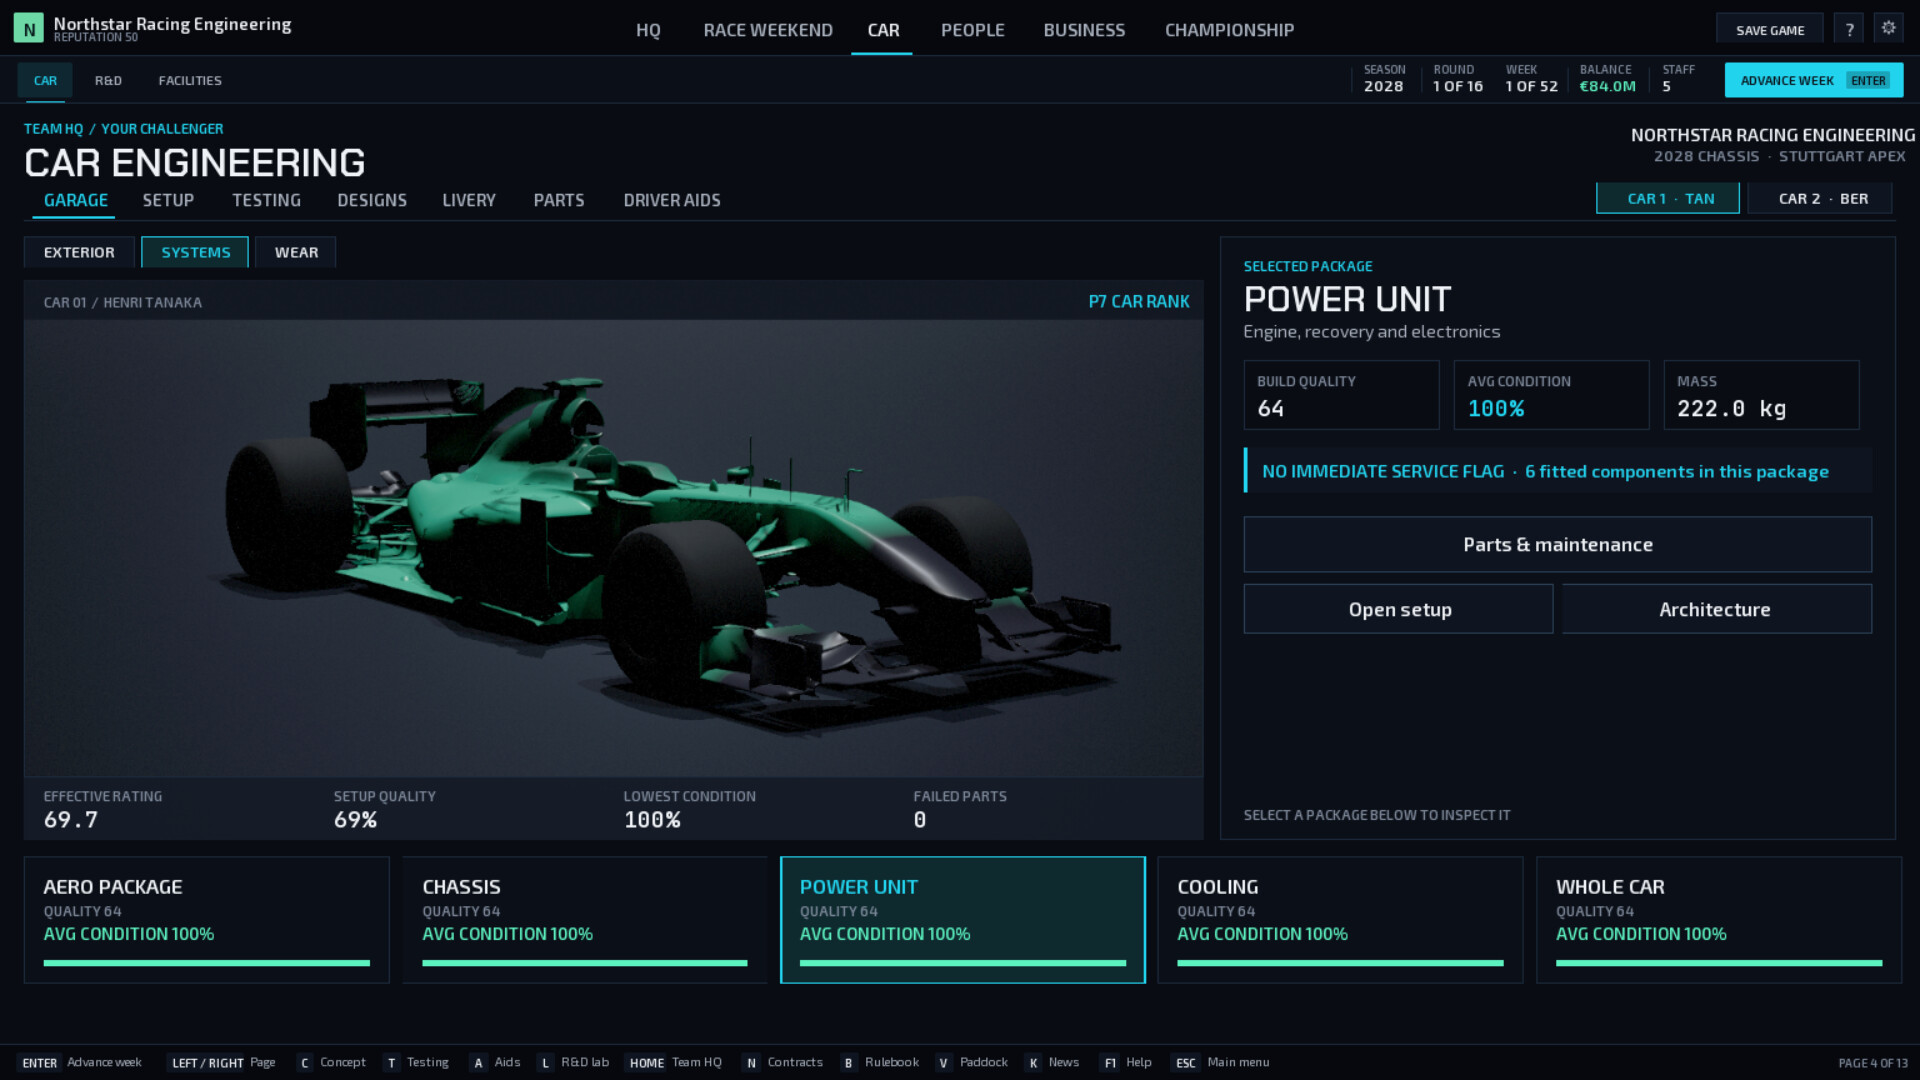Switch to the Livery tab
The image size is (1920, 1080).
469,200
